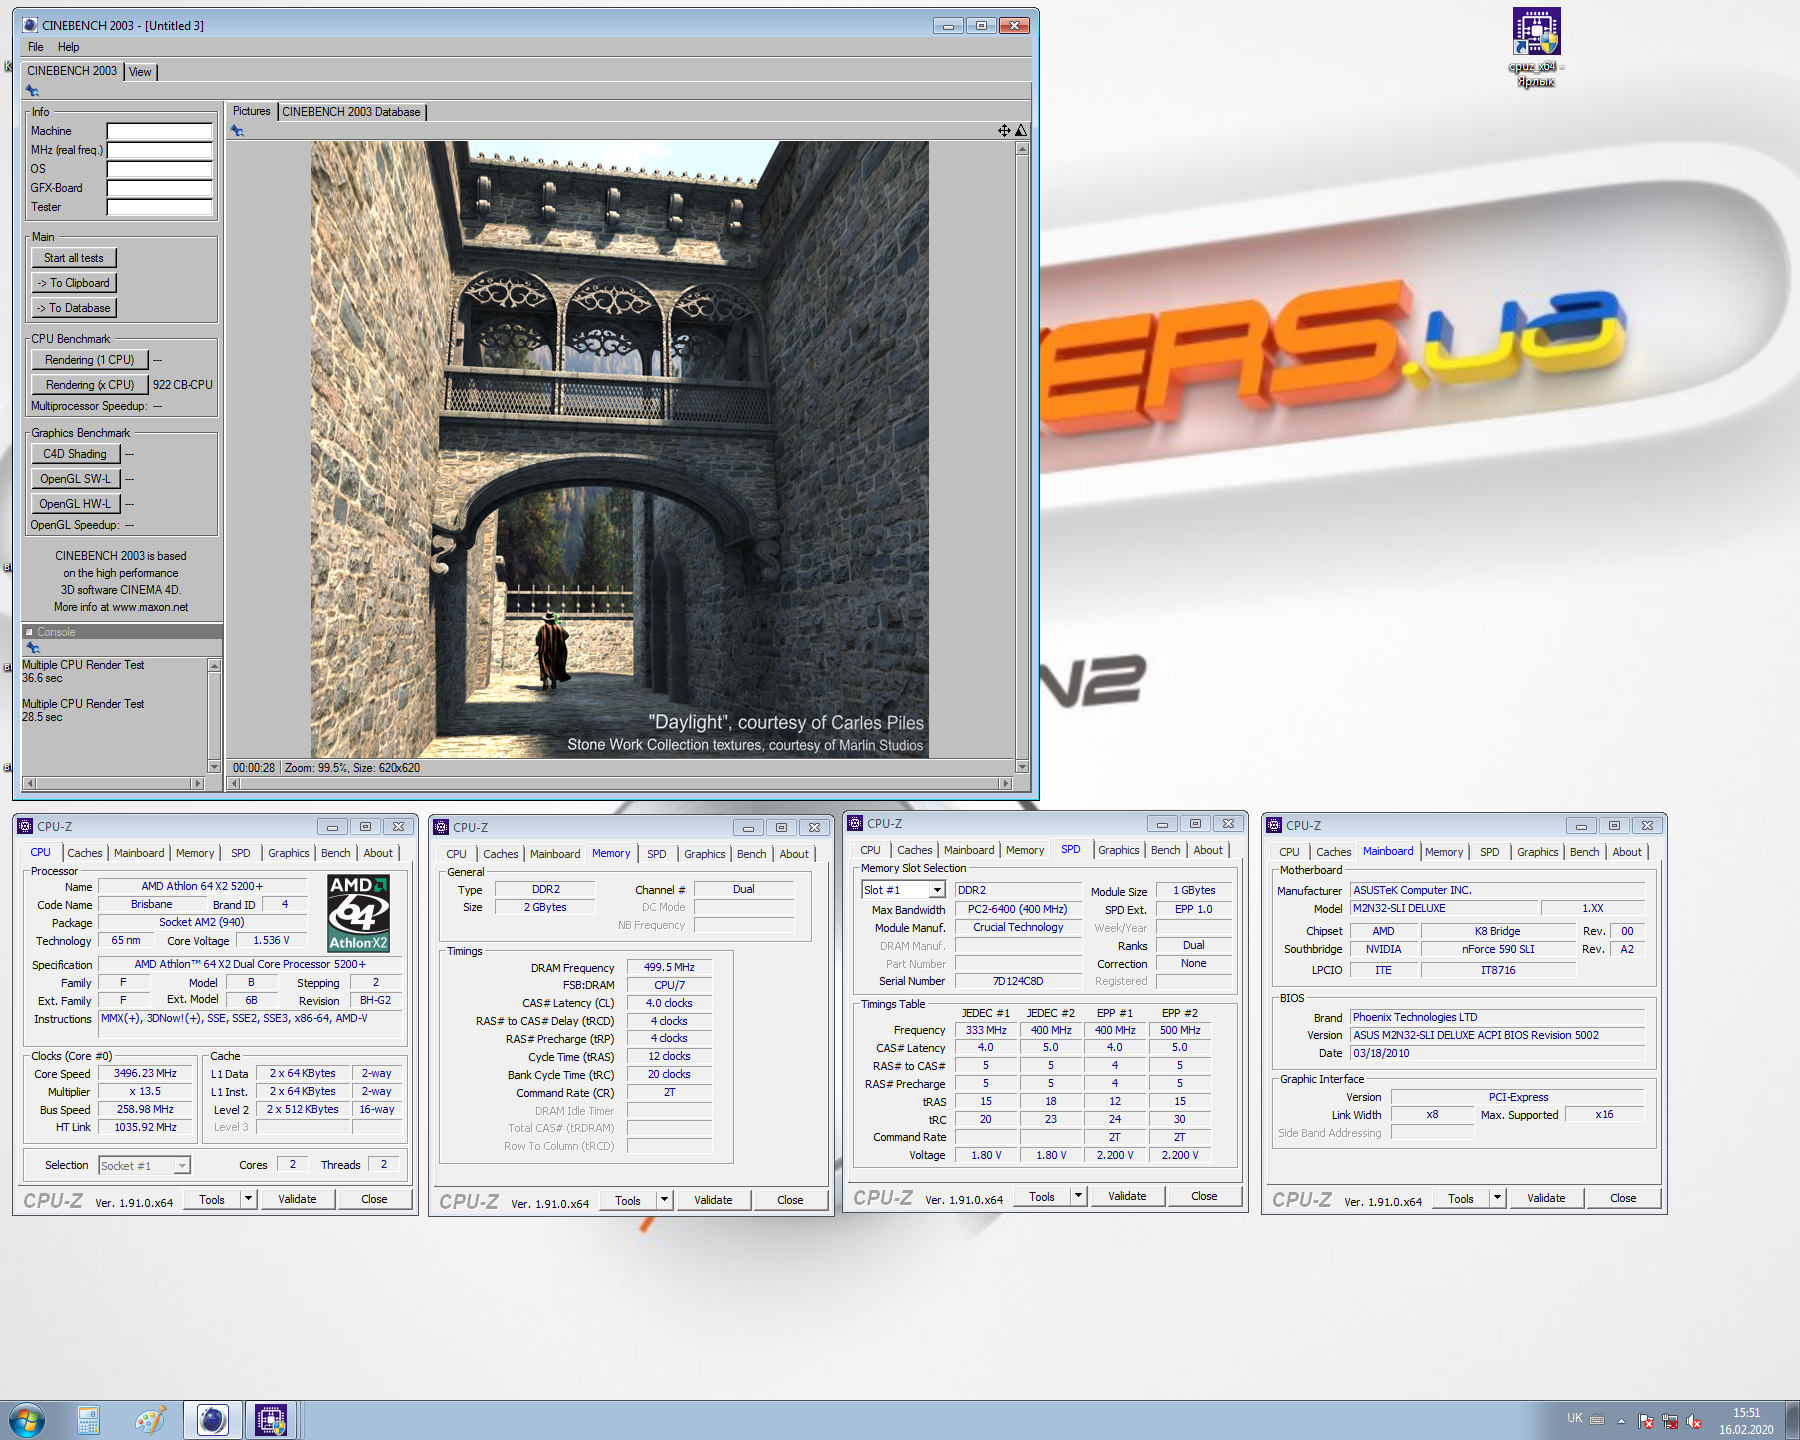Viewport: 1800px width, 1440px height.
Task: Expand the Tools arrow in the CPU-Z CPU window
Action: coord(249,1199)
